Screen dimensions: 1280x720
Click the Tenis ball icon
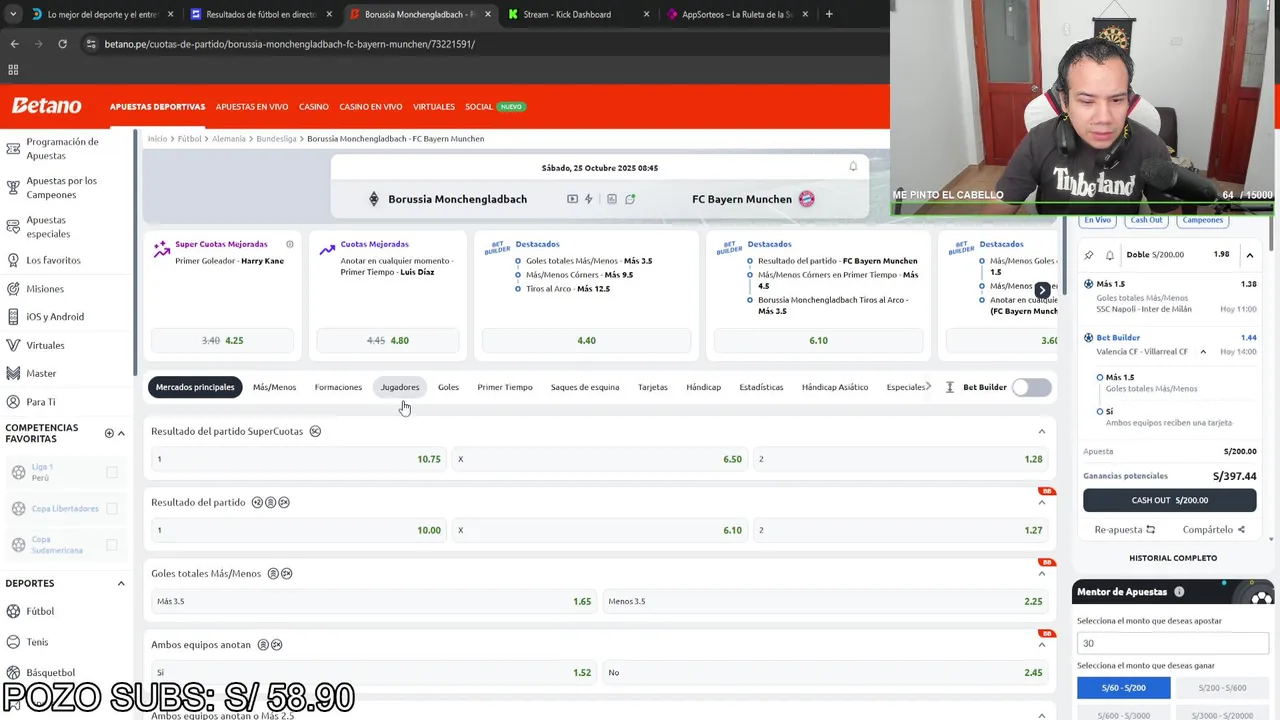13,642
